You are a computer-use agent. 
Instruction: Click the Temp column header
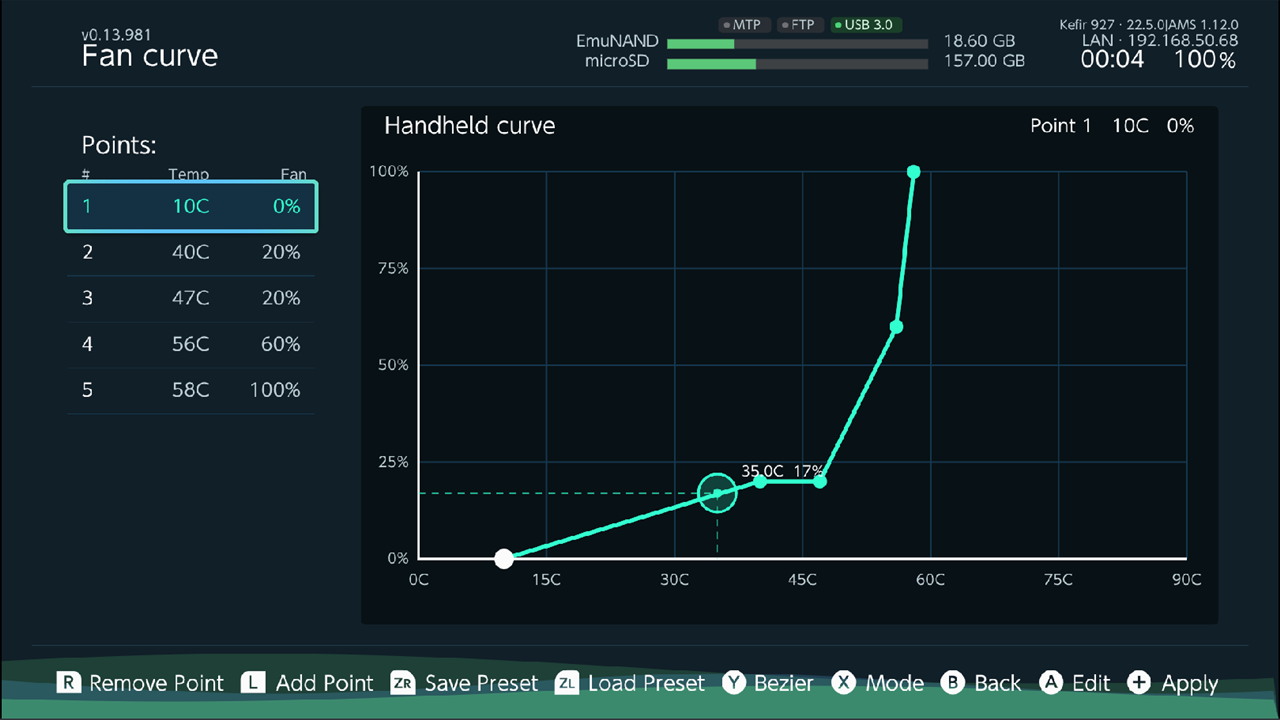pos(188,175)
